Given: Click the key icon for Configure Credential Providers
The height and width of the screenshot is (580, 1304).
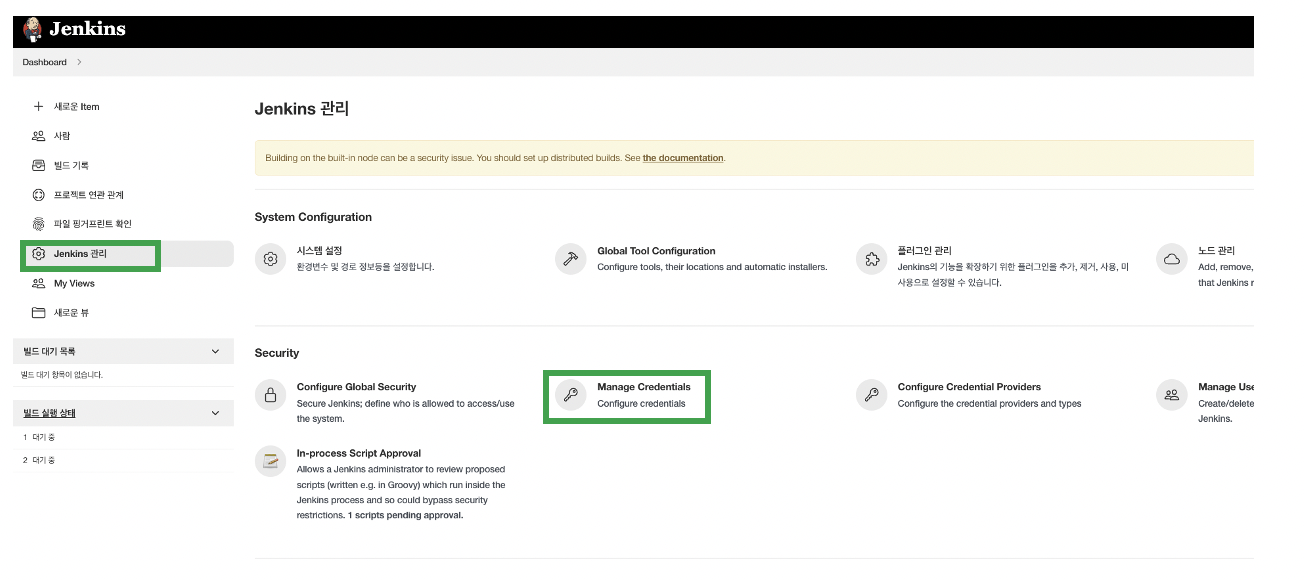Looking at the screenshot, I should point(872,395).
